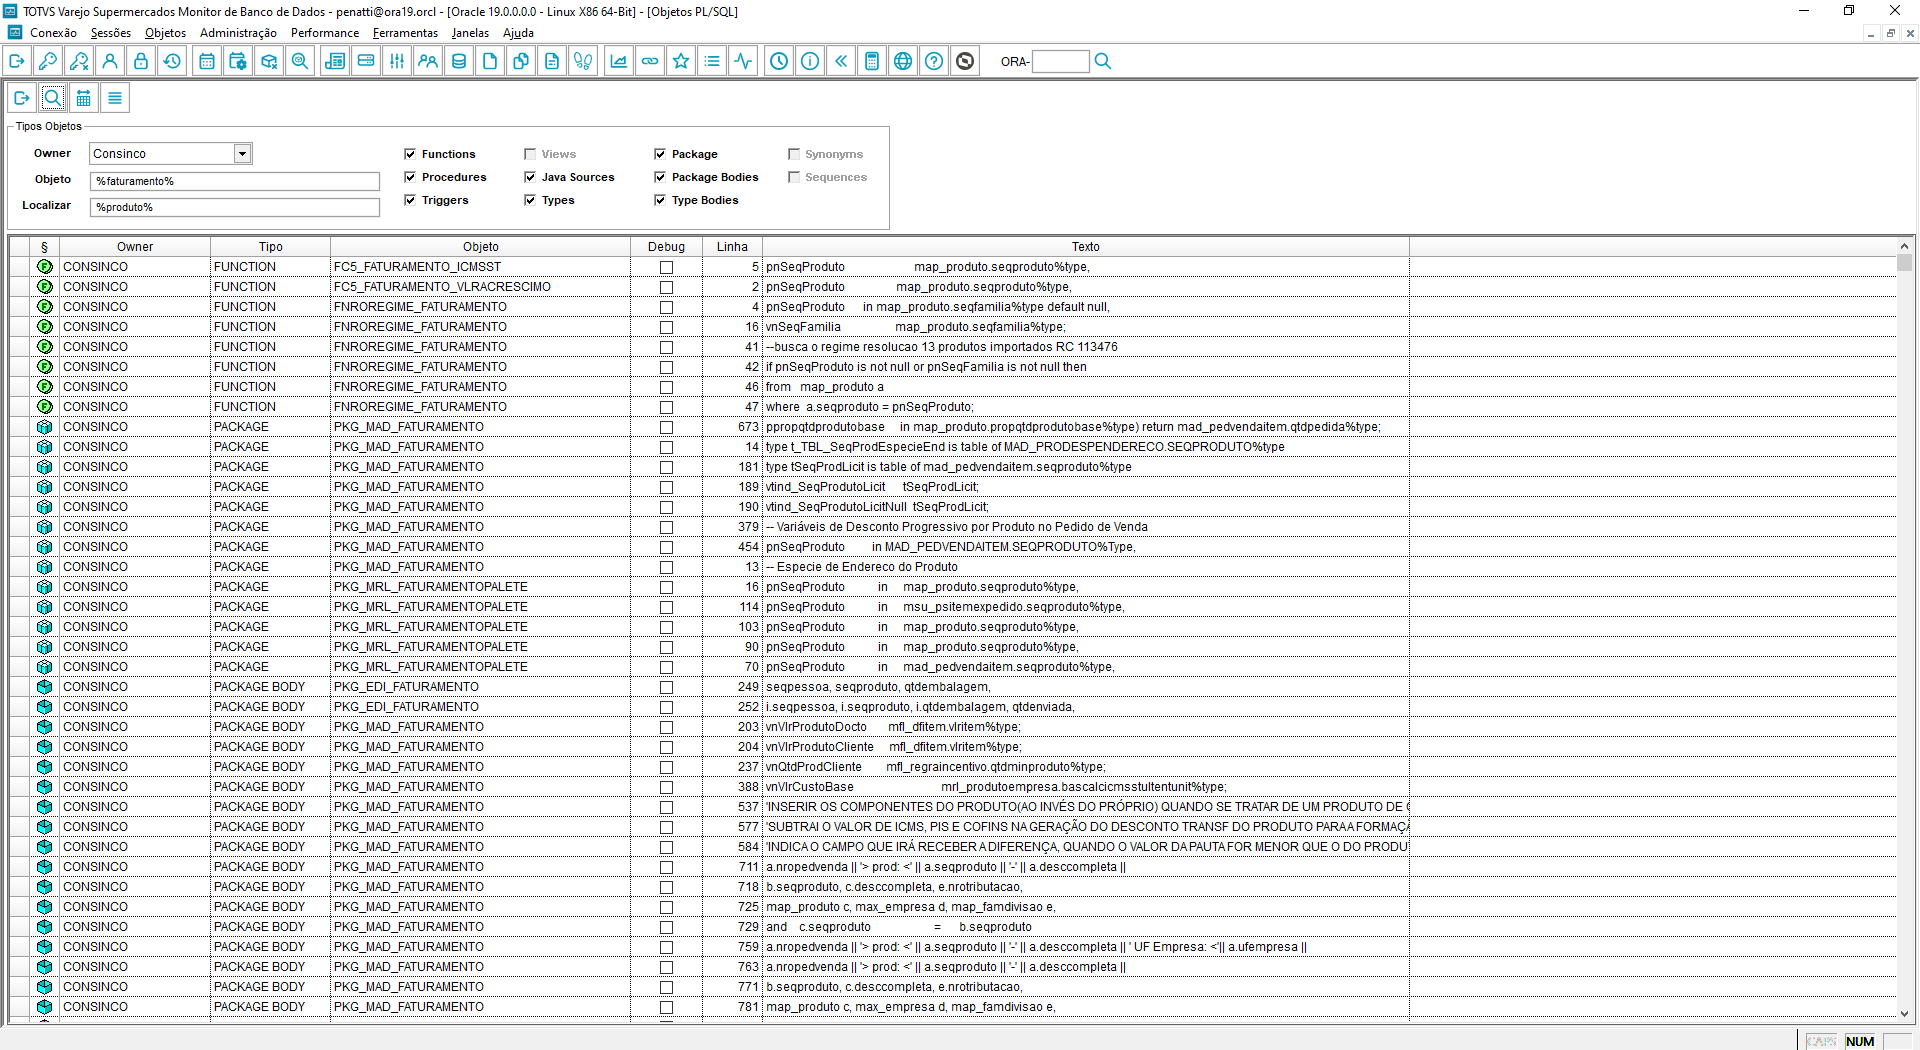Image resolution: width=1920 pixels, height=1050 pixels.
Task: Uncheck the Triggers checkbox
Action: [410, 200]
